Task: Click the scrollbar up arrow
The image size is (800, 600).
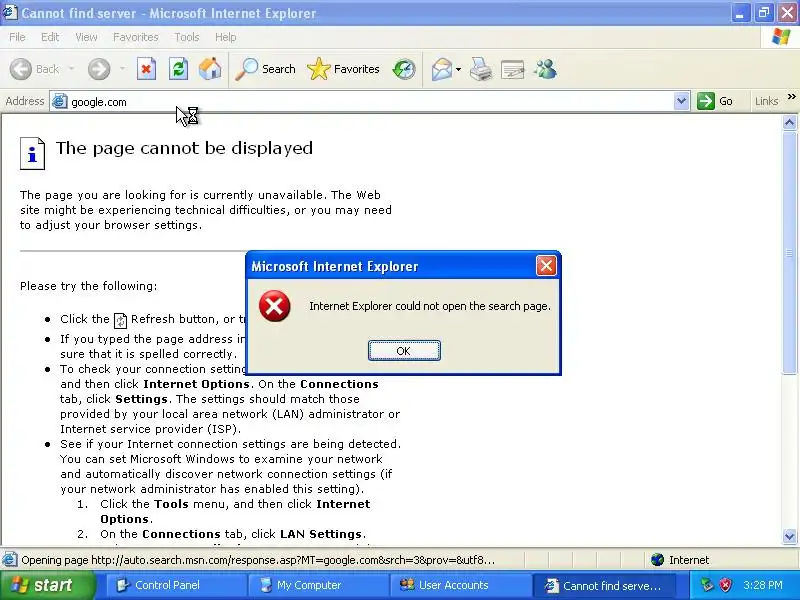Action: point(789,122)
